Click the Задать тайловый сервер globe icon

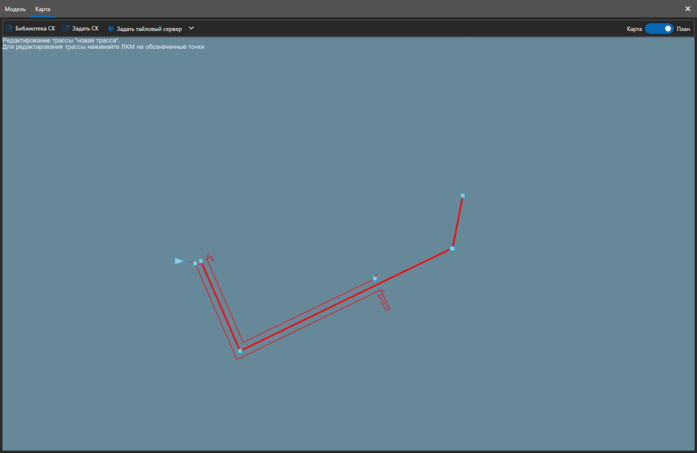click(x=111, y=29)
